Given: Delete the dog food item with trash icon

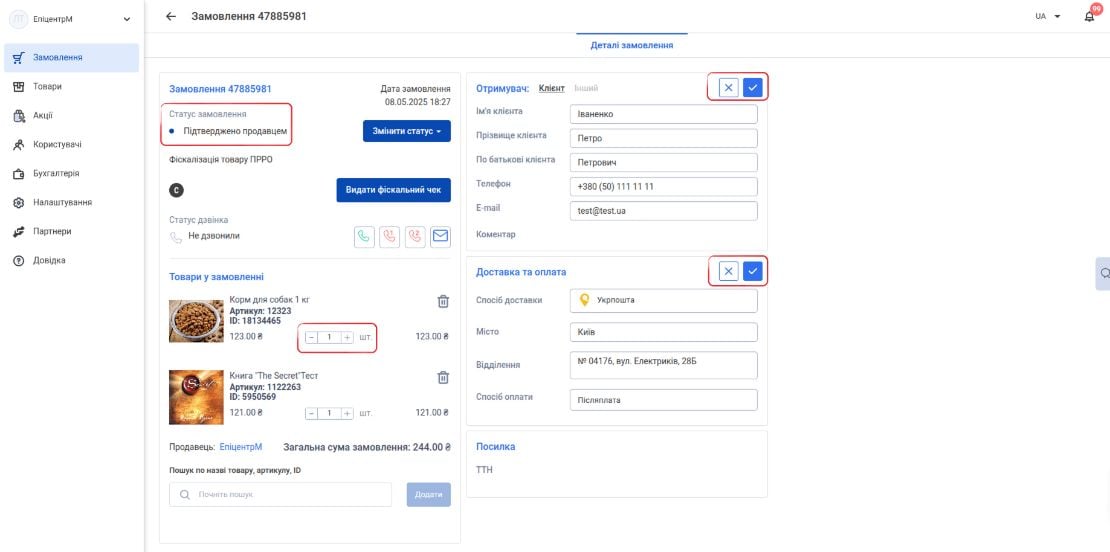Looking at the screenshot, I should point(443,301).
